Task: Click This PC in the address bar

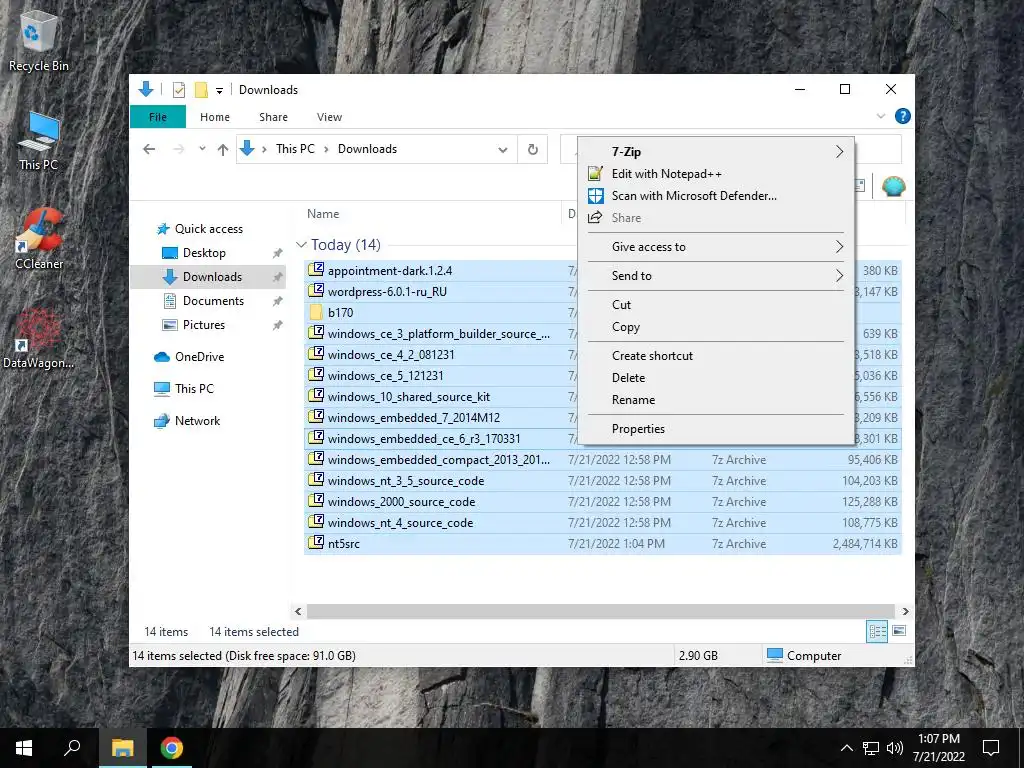Action: tap(295, 149)
